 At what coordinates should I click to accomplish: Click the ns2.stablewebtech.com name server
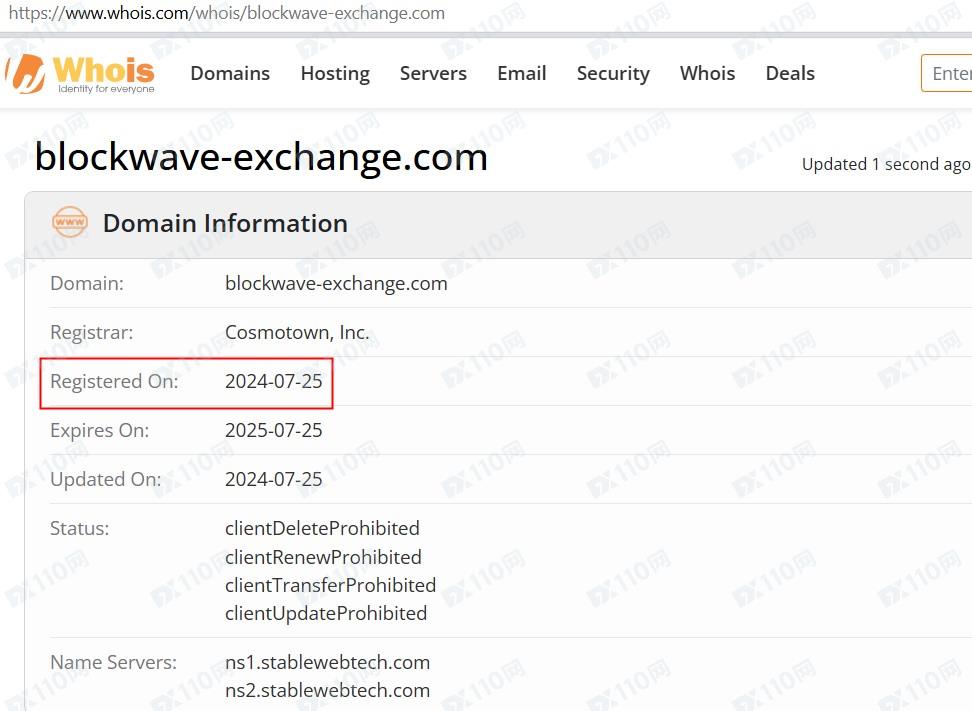pos(327,690)
